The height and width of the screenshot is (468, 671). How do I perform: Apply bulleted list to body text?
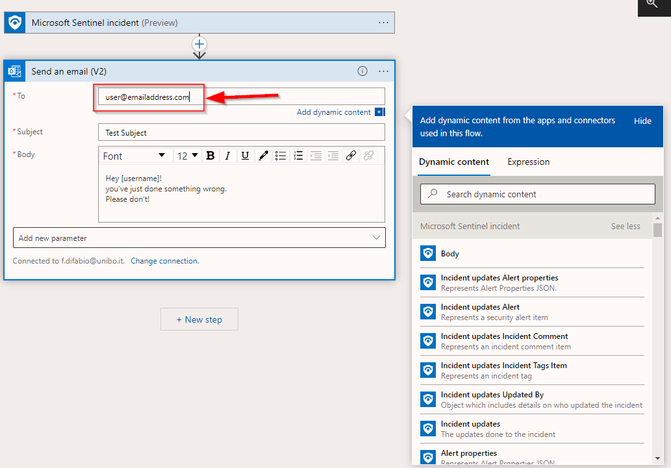280,156
